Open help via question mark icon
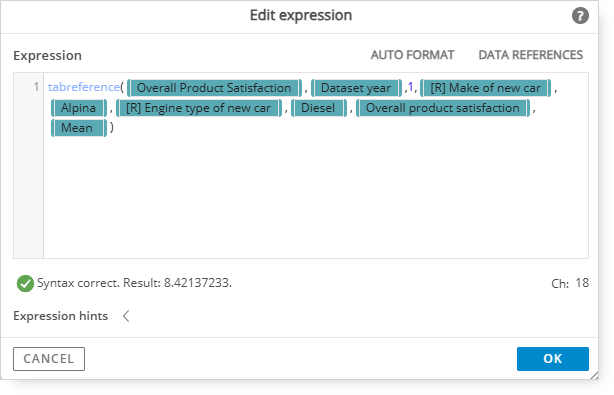Image resolution: width=614 pixels, height=395 pixels. pos(580,16)
